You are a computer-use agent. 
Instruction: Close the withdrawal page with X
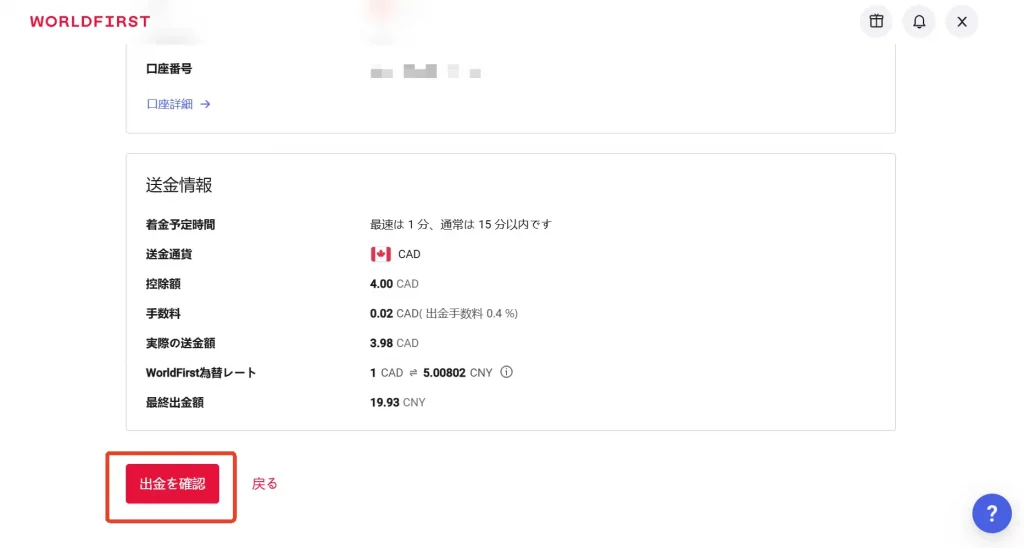coord(962,22)
